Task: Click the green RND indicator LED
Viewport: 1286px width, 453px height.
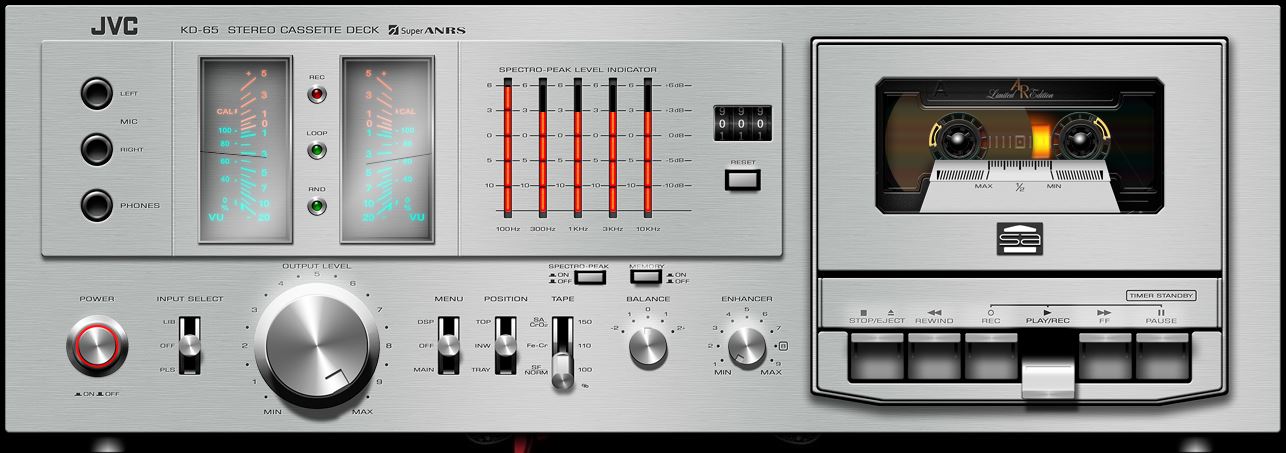Action: click(x=317, y=207)
